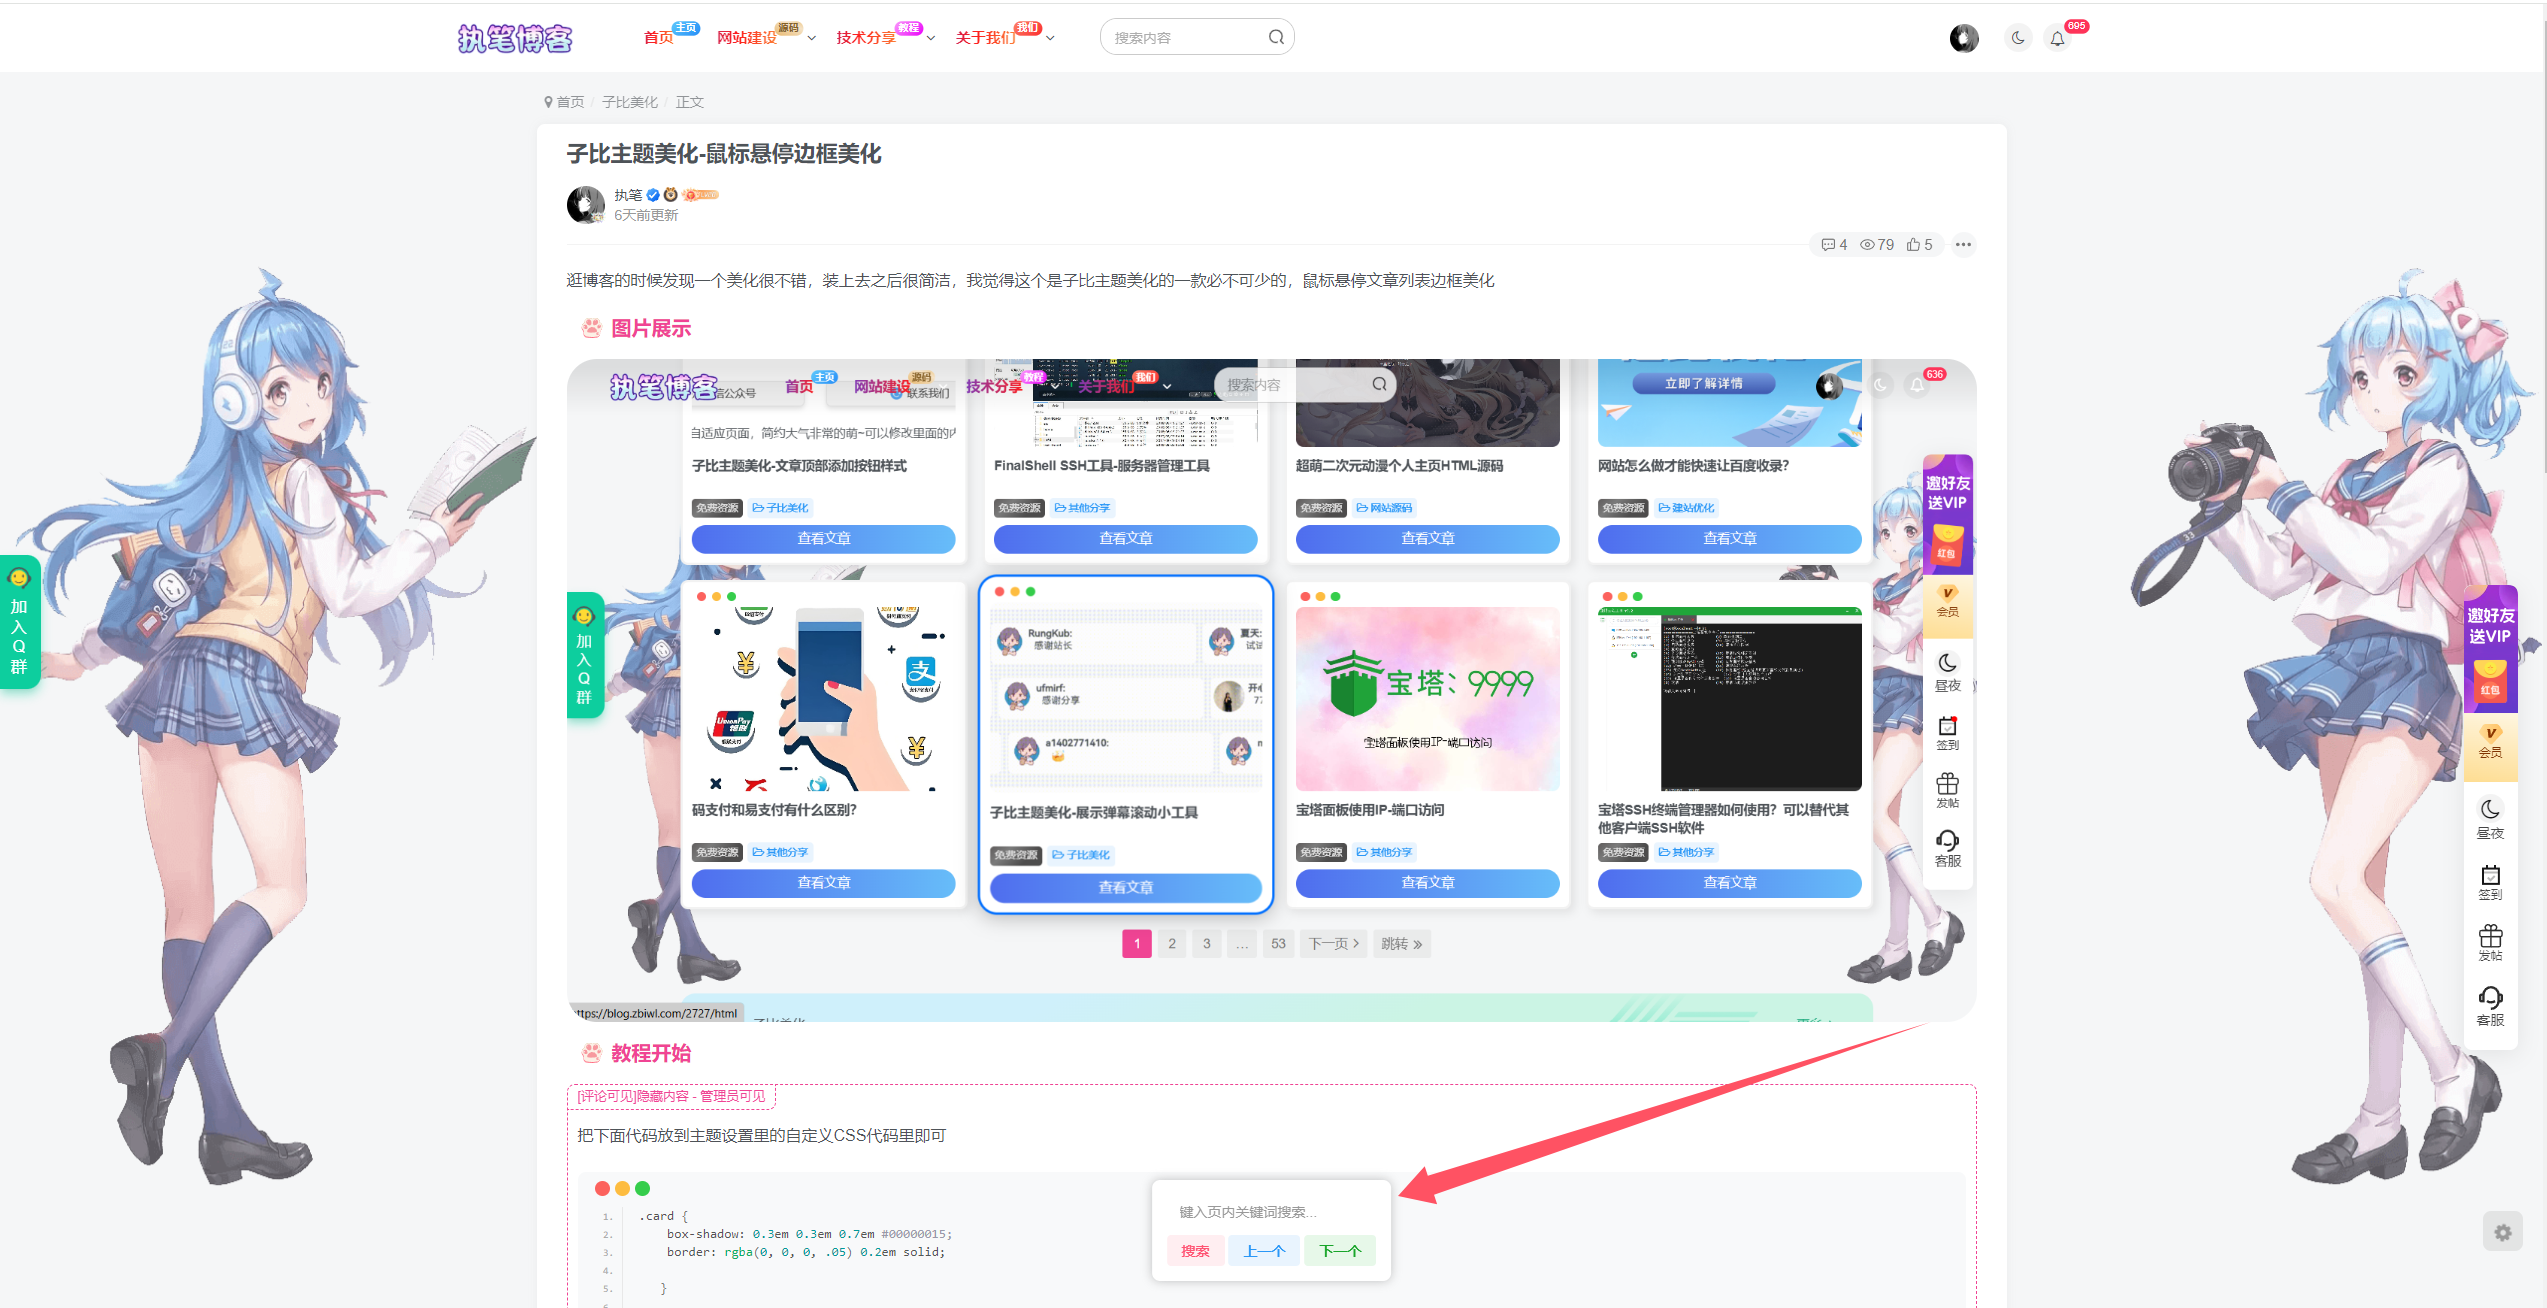Image resolution: width=2547 pixels, height=1308 pixels.
Task: Click the views eye icon showing 79
Action: [1877, 245]
